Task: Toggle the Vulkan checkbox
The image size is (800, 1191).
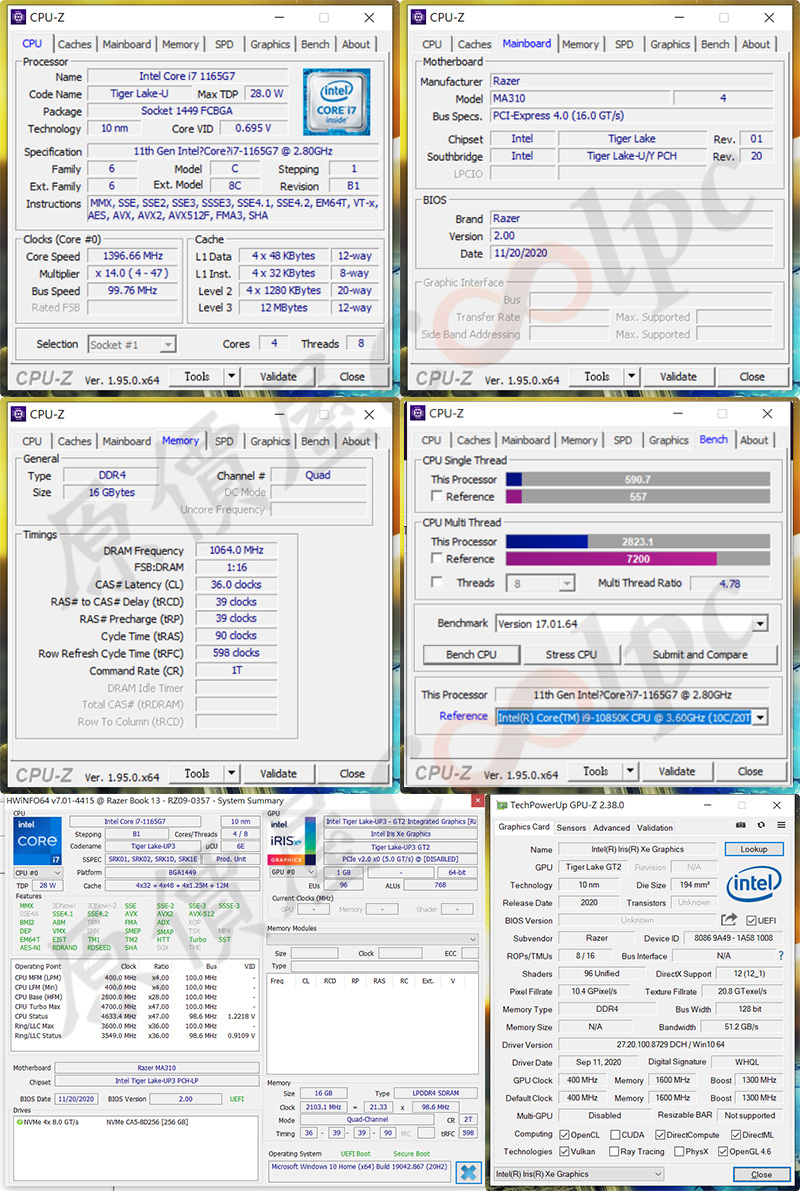Action: tap(564, 1152)
